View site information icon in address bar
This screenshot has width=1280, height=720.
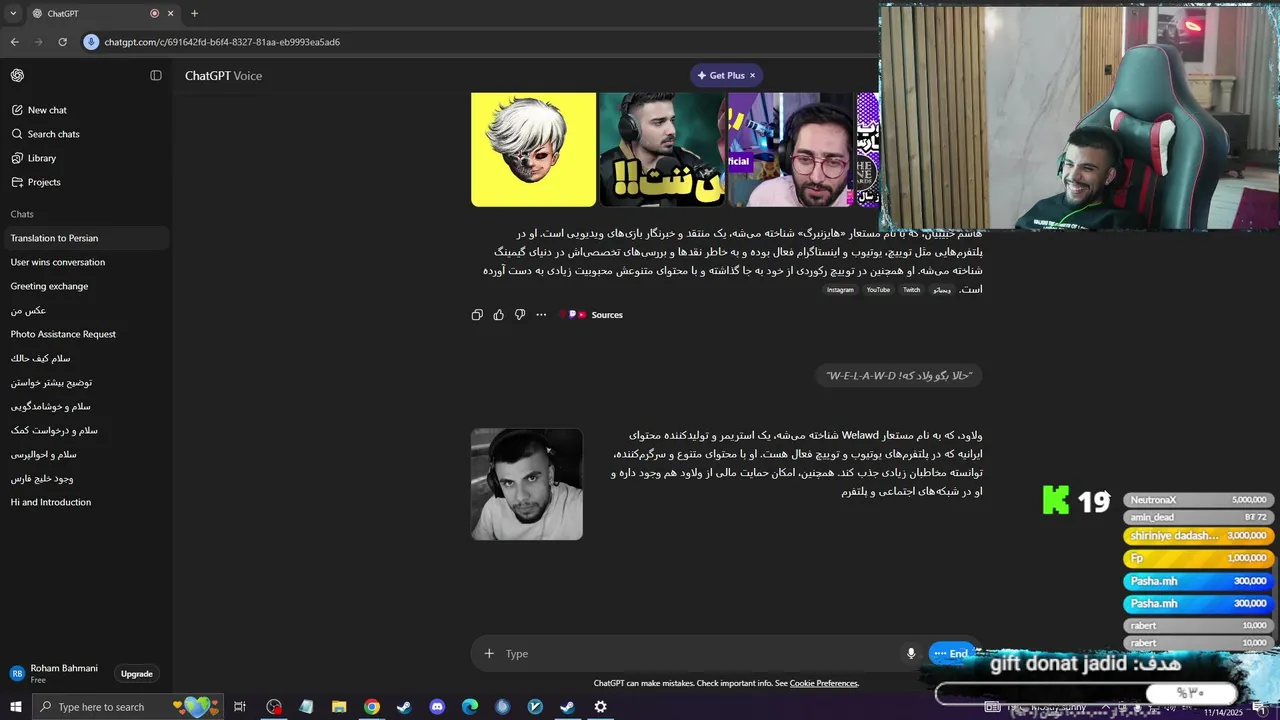pos(91,42)
